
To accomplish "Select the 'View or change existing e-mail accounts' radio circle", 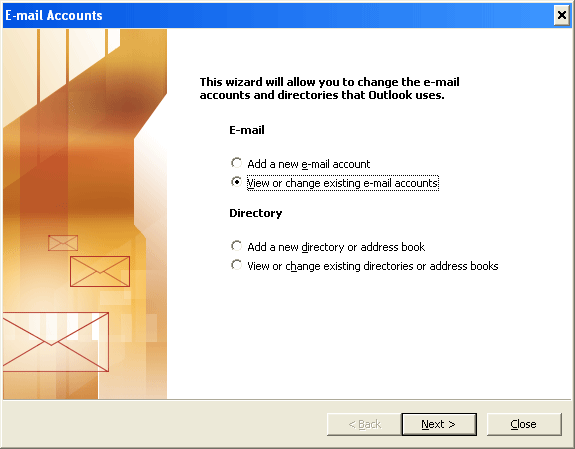I will coord(237,182).
